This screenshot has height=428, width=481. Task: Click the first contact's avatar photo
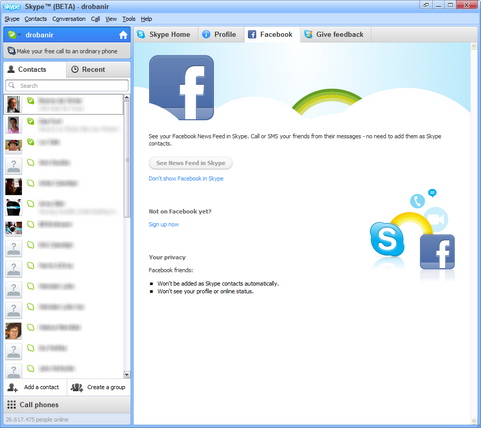[x=14, y=104]
